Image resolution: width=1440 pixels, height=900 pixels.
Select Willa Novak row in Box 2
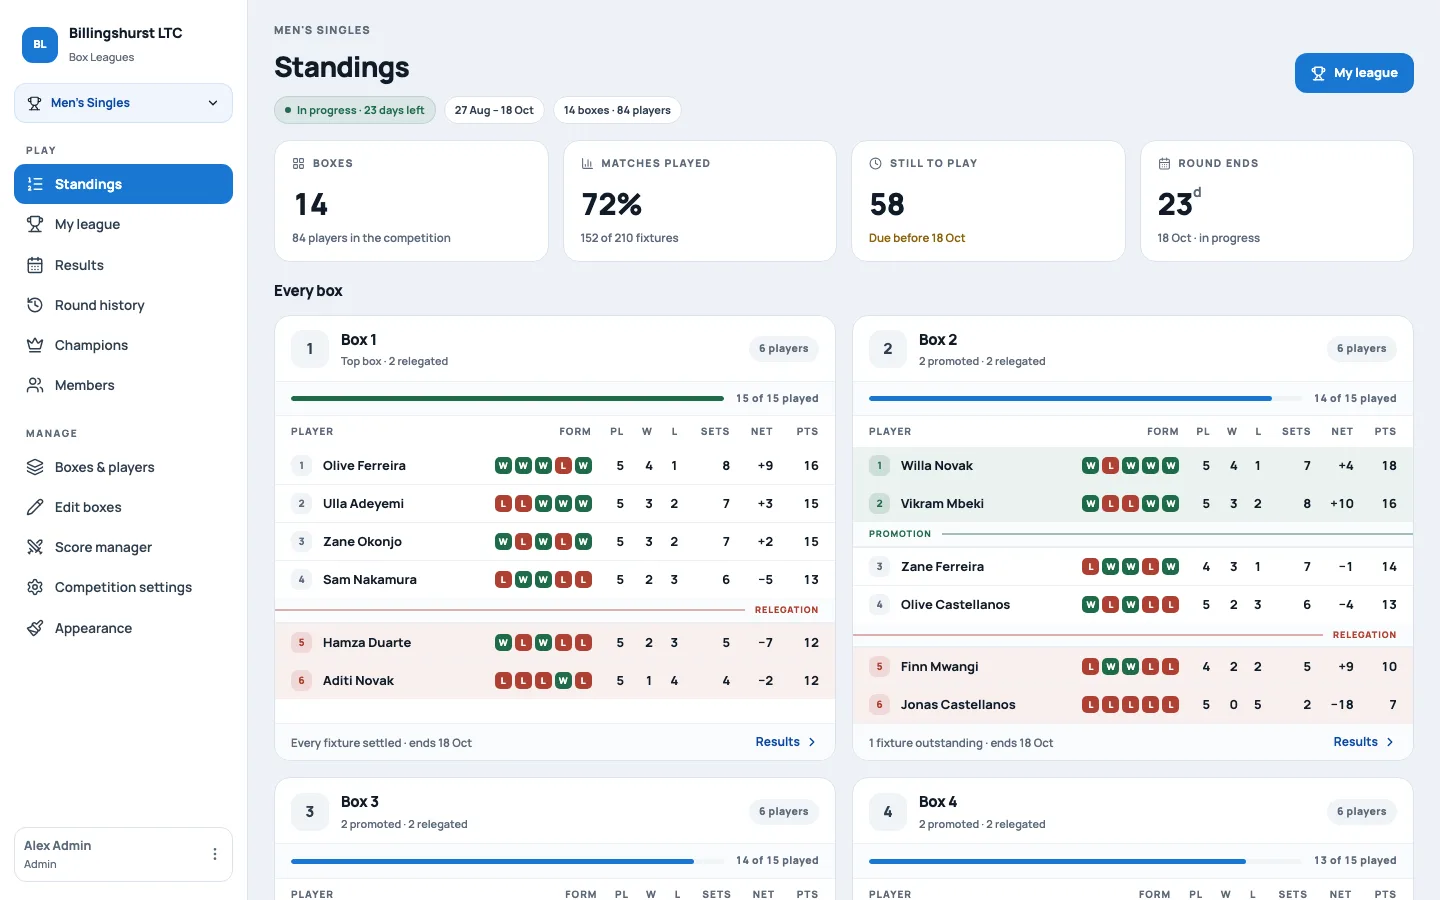click(1133, 466)
